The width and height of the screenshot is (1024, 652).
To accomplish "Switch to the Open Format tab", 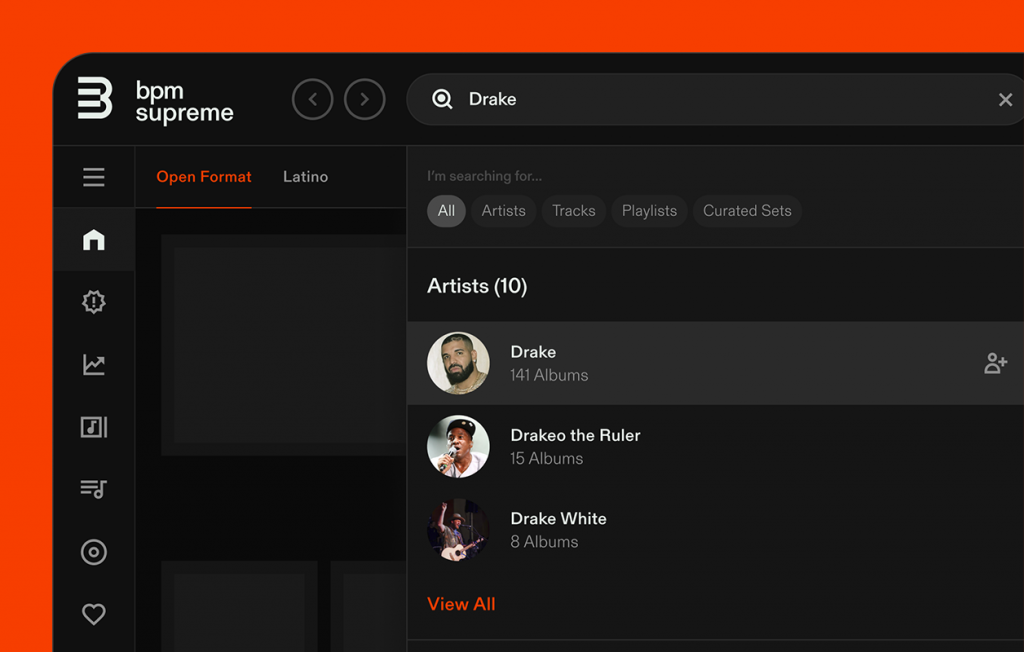I will (204, 177).
